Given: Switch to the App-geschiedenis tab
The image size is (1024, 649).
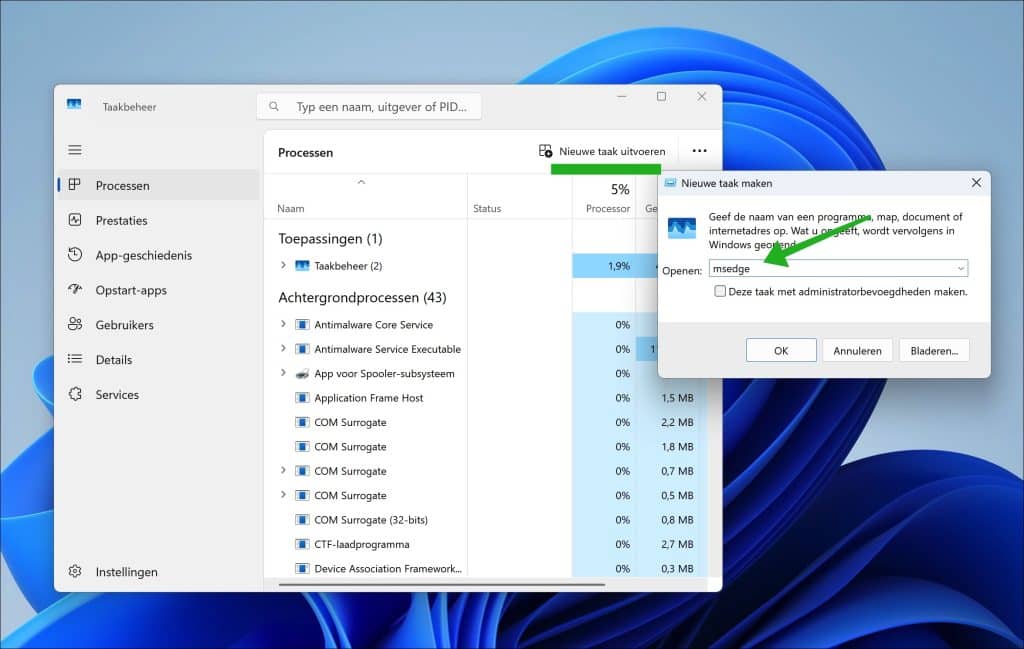Looking at the screenshot, I should tap(159, 255).
